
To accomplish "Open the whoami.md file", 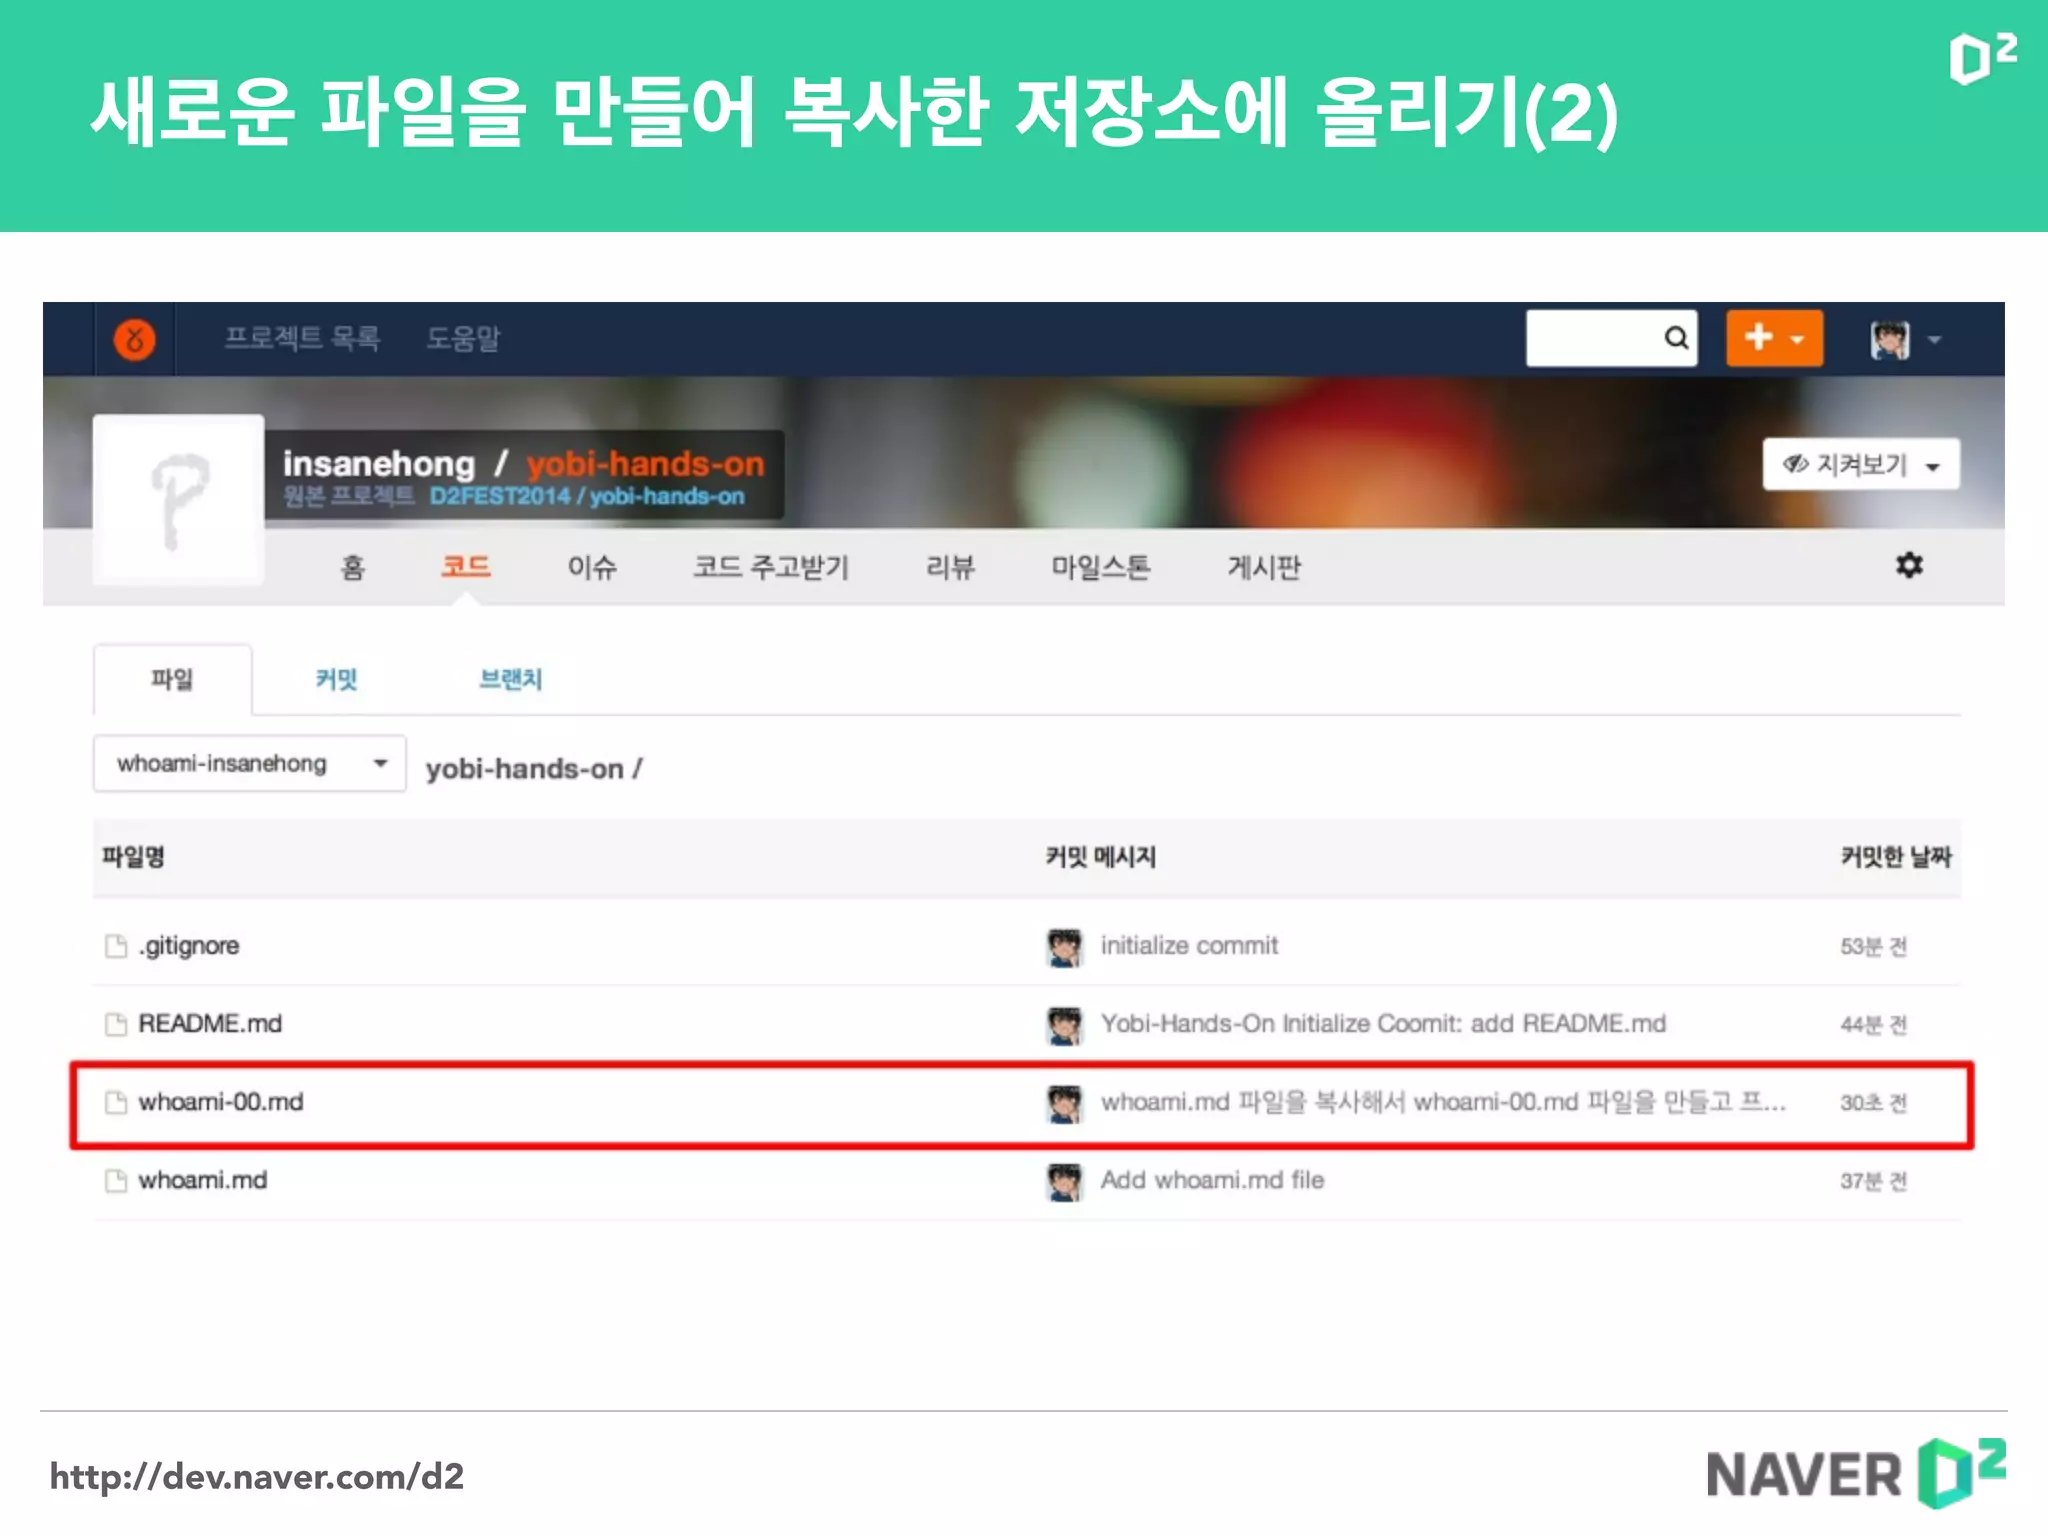I will [202, 1180].
